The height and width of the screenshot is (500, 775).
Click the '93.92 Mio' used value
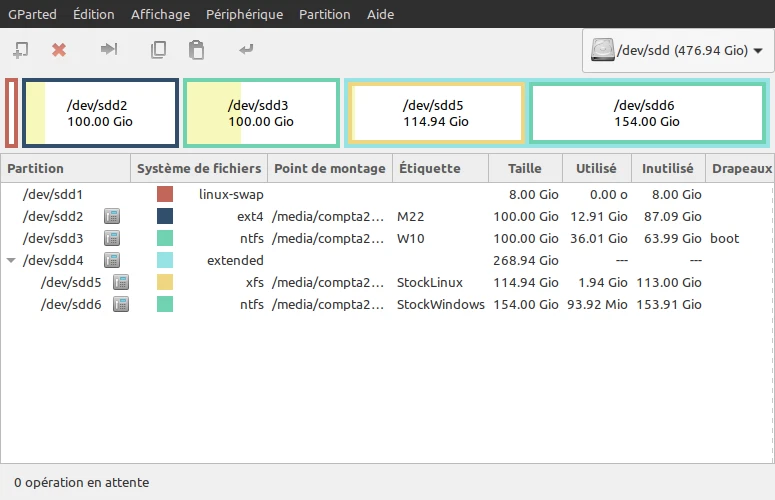(x=598, y=304)
